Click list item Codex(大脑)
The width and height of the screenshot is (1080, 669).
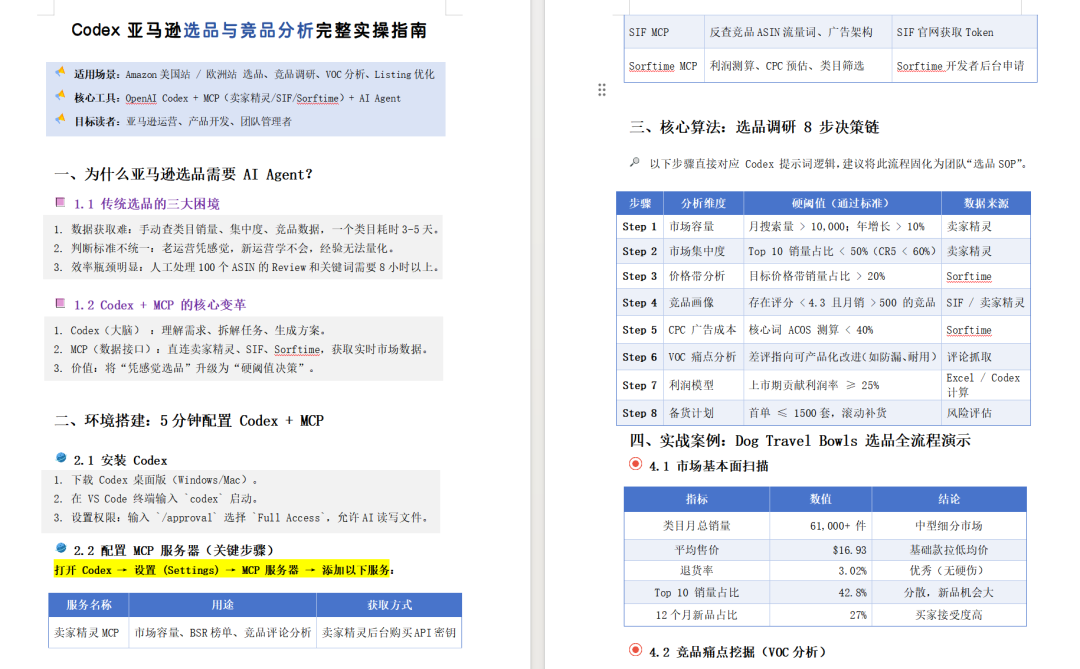191,330
